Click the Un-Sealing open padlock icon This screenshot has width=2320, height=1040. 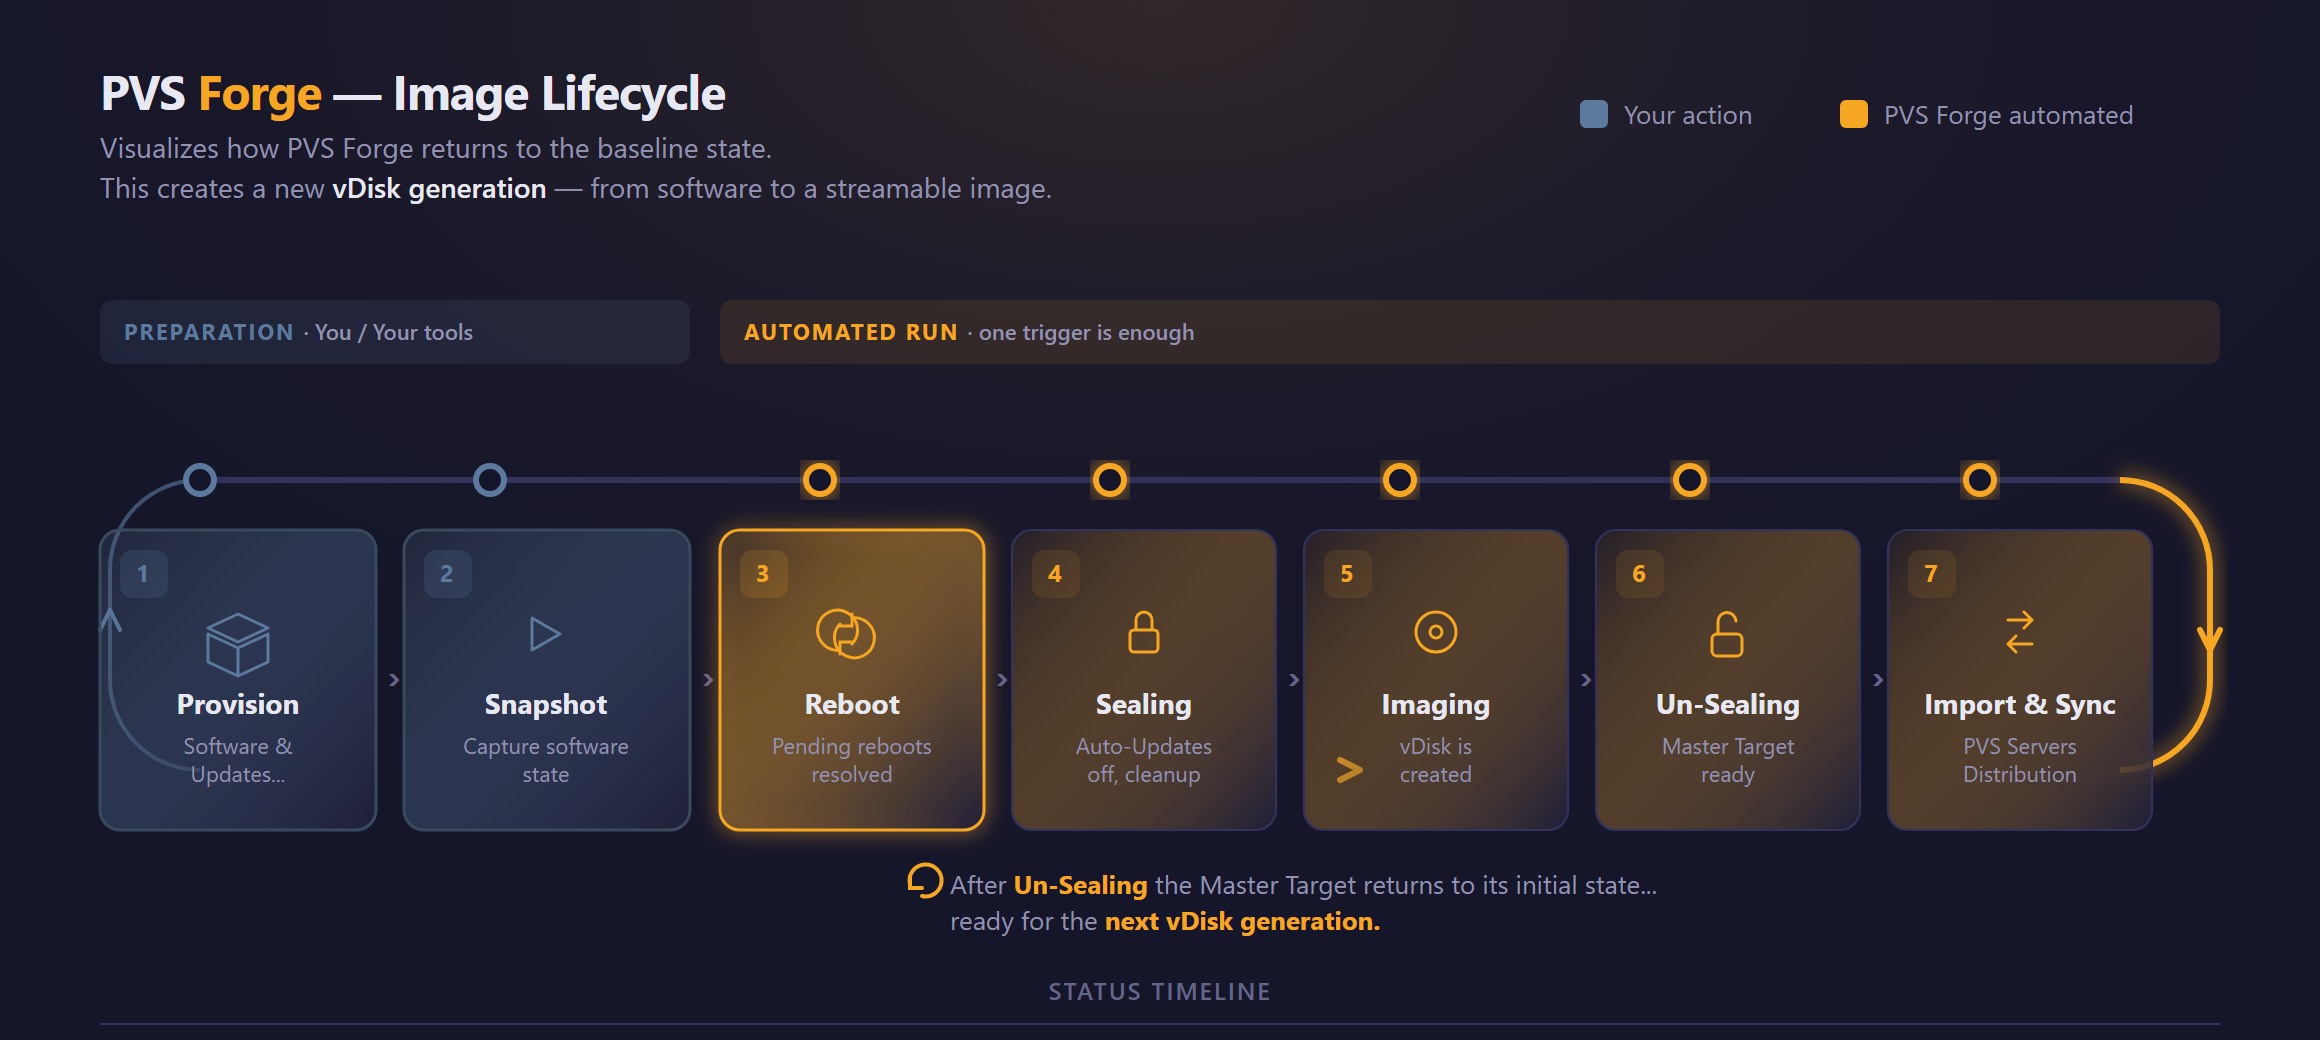coord(1727,634)
